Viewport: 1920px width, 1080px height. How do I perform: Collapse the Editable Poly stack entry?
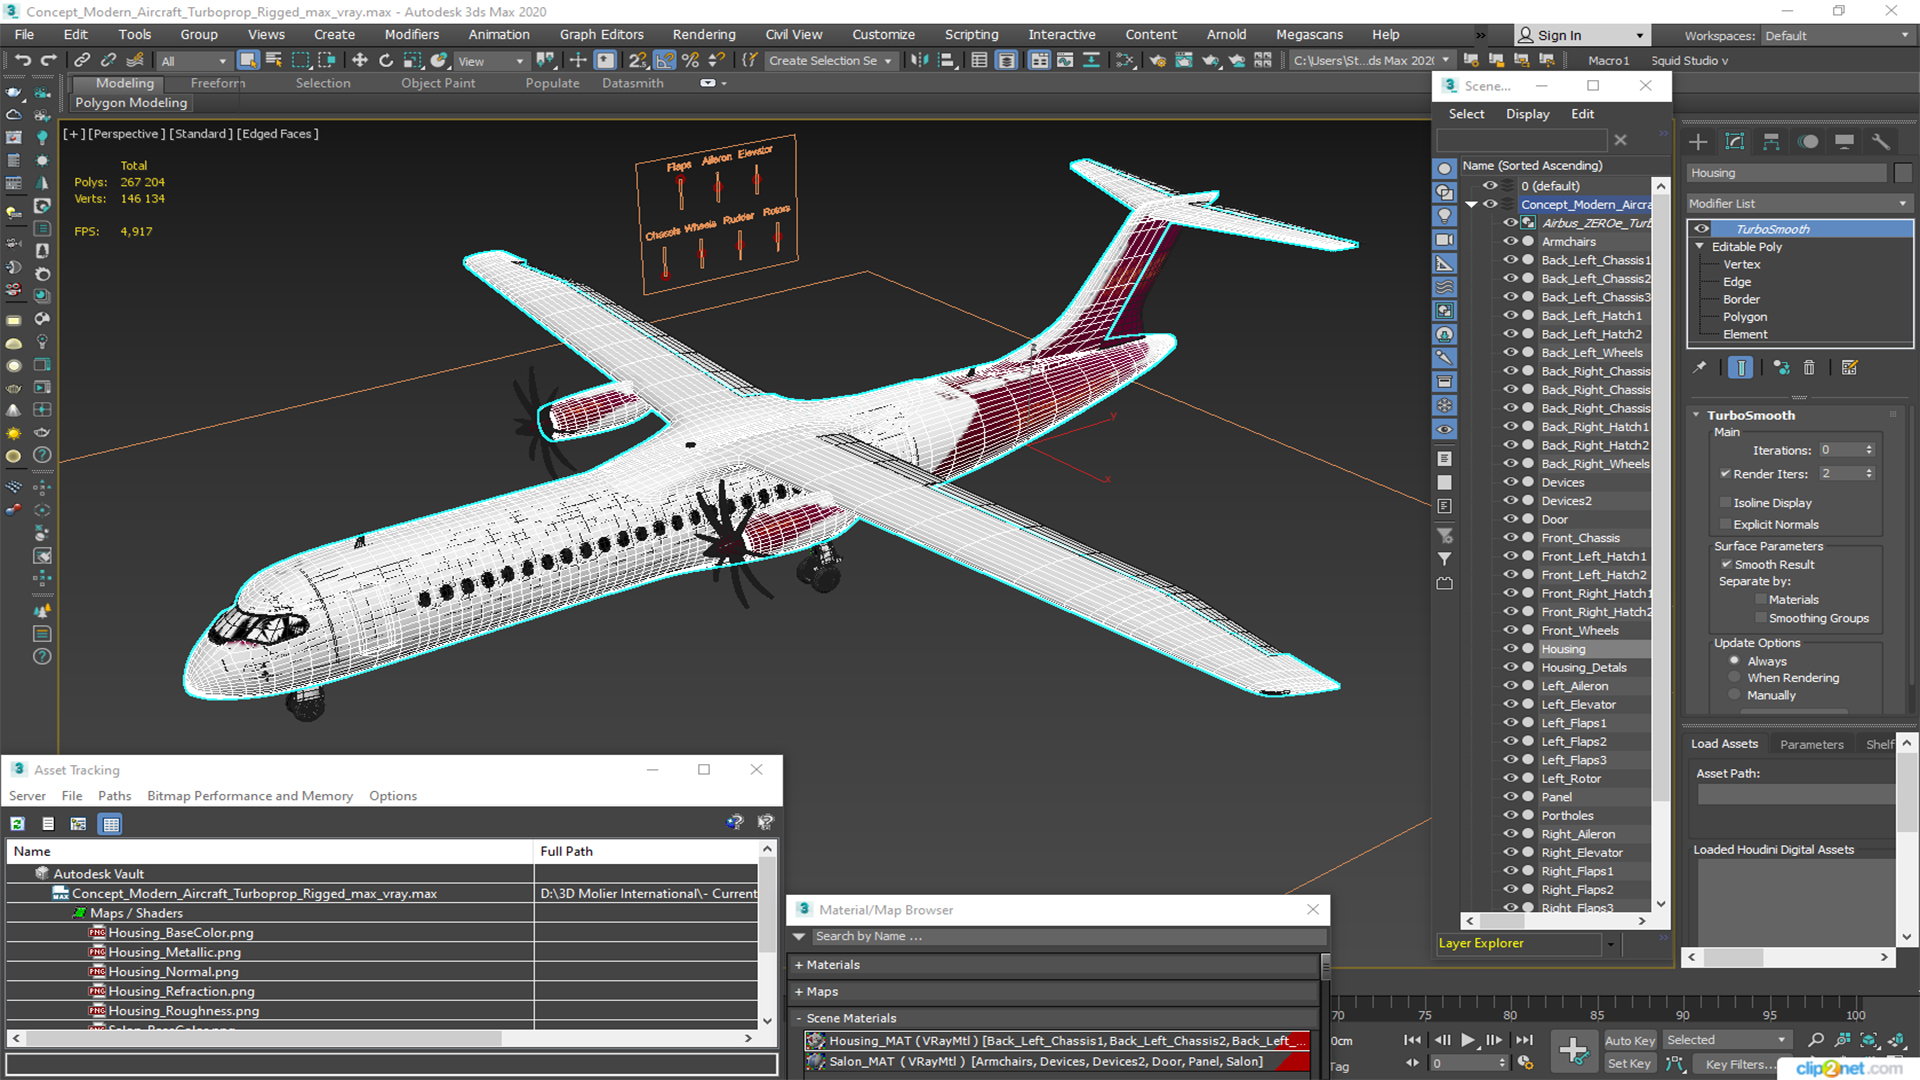point(1699,246)
